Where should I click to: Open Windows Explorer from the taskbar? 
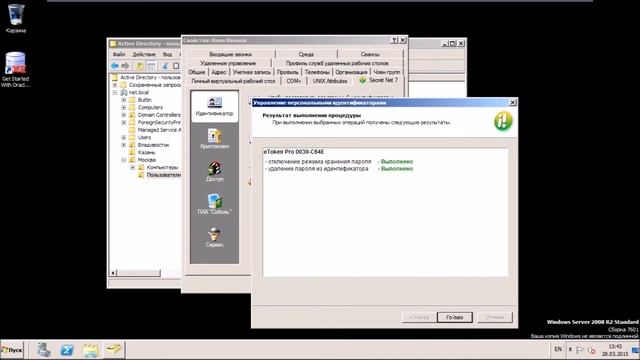coord(90,350)
